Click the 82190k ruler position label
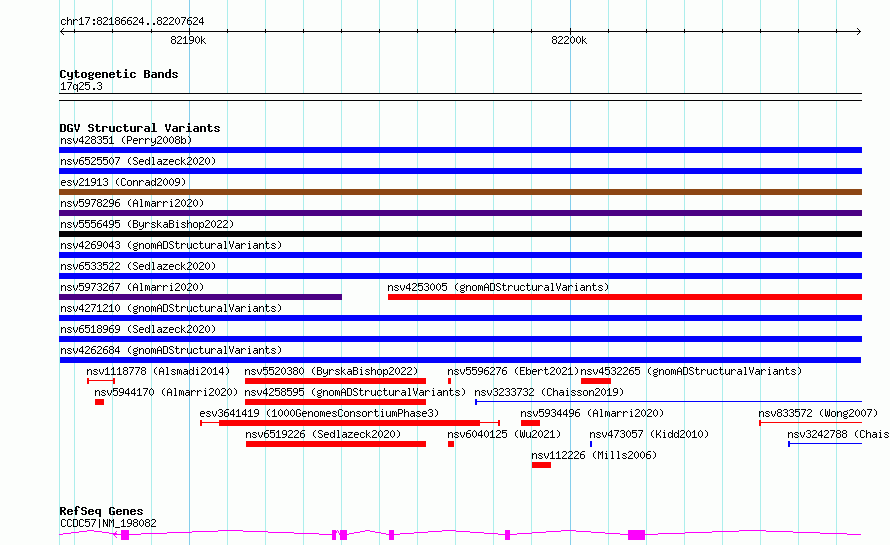 pos(188,40)
